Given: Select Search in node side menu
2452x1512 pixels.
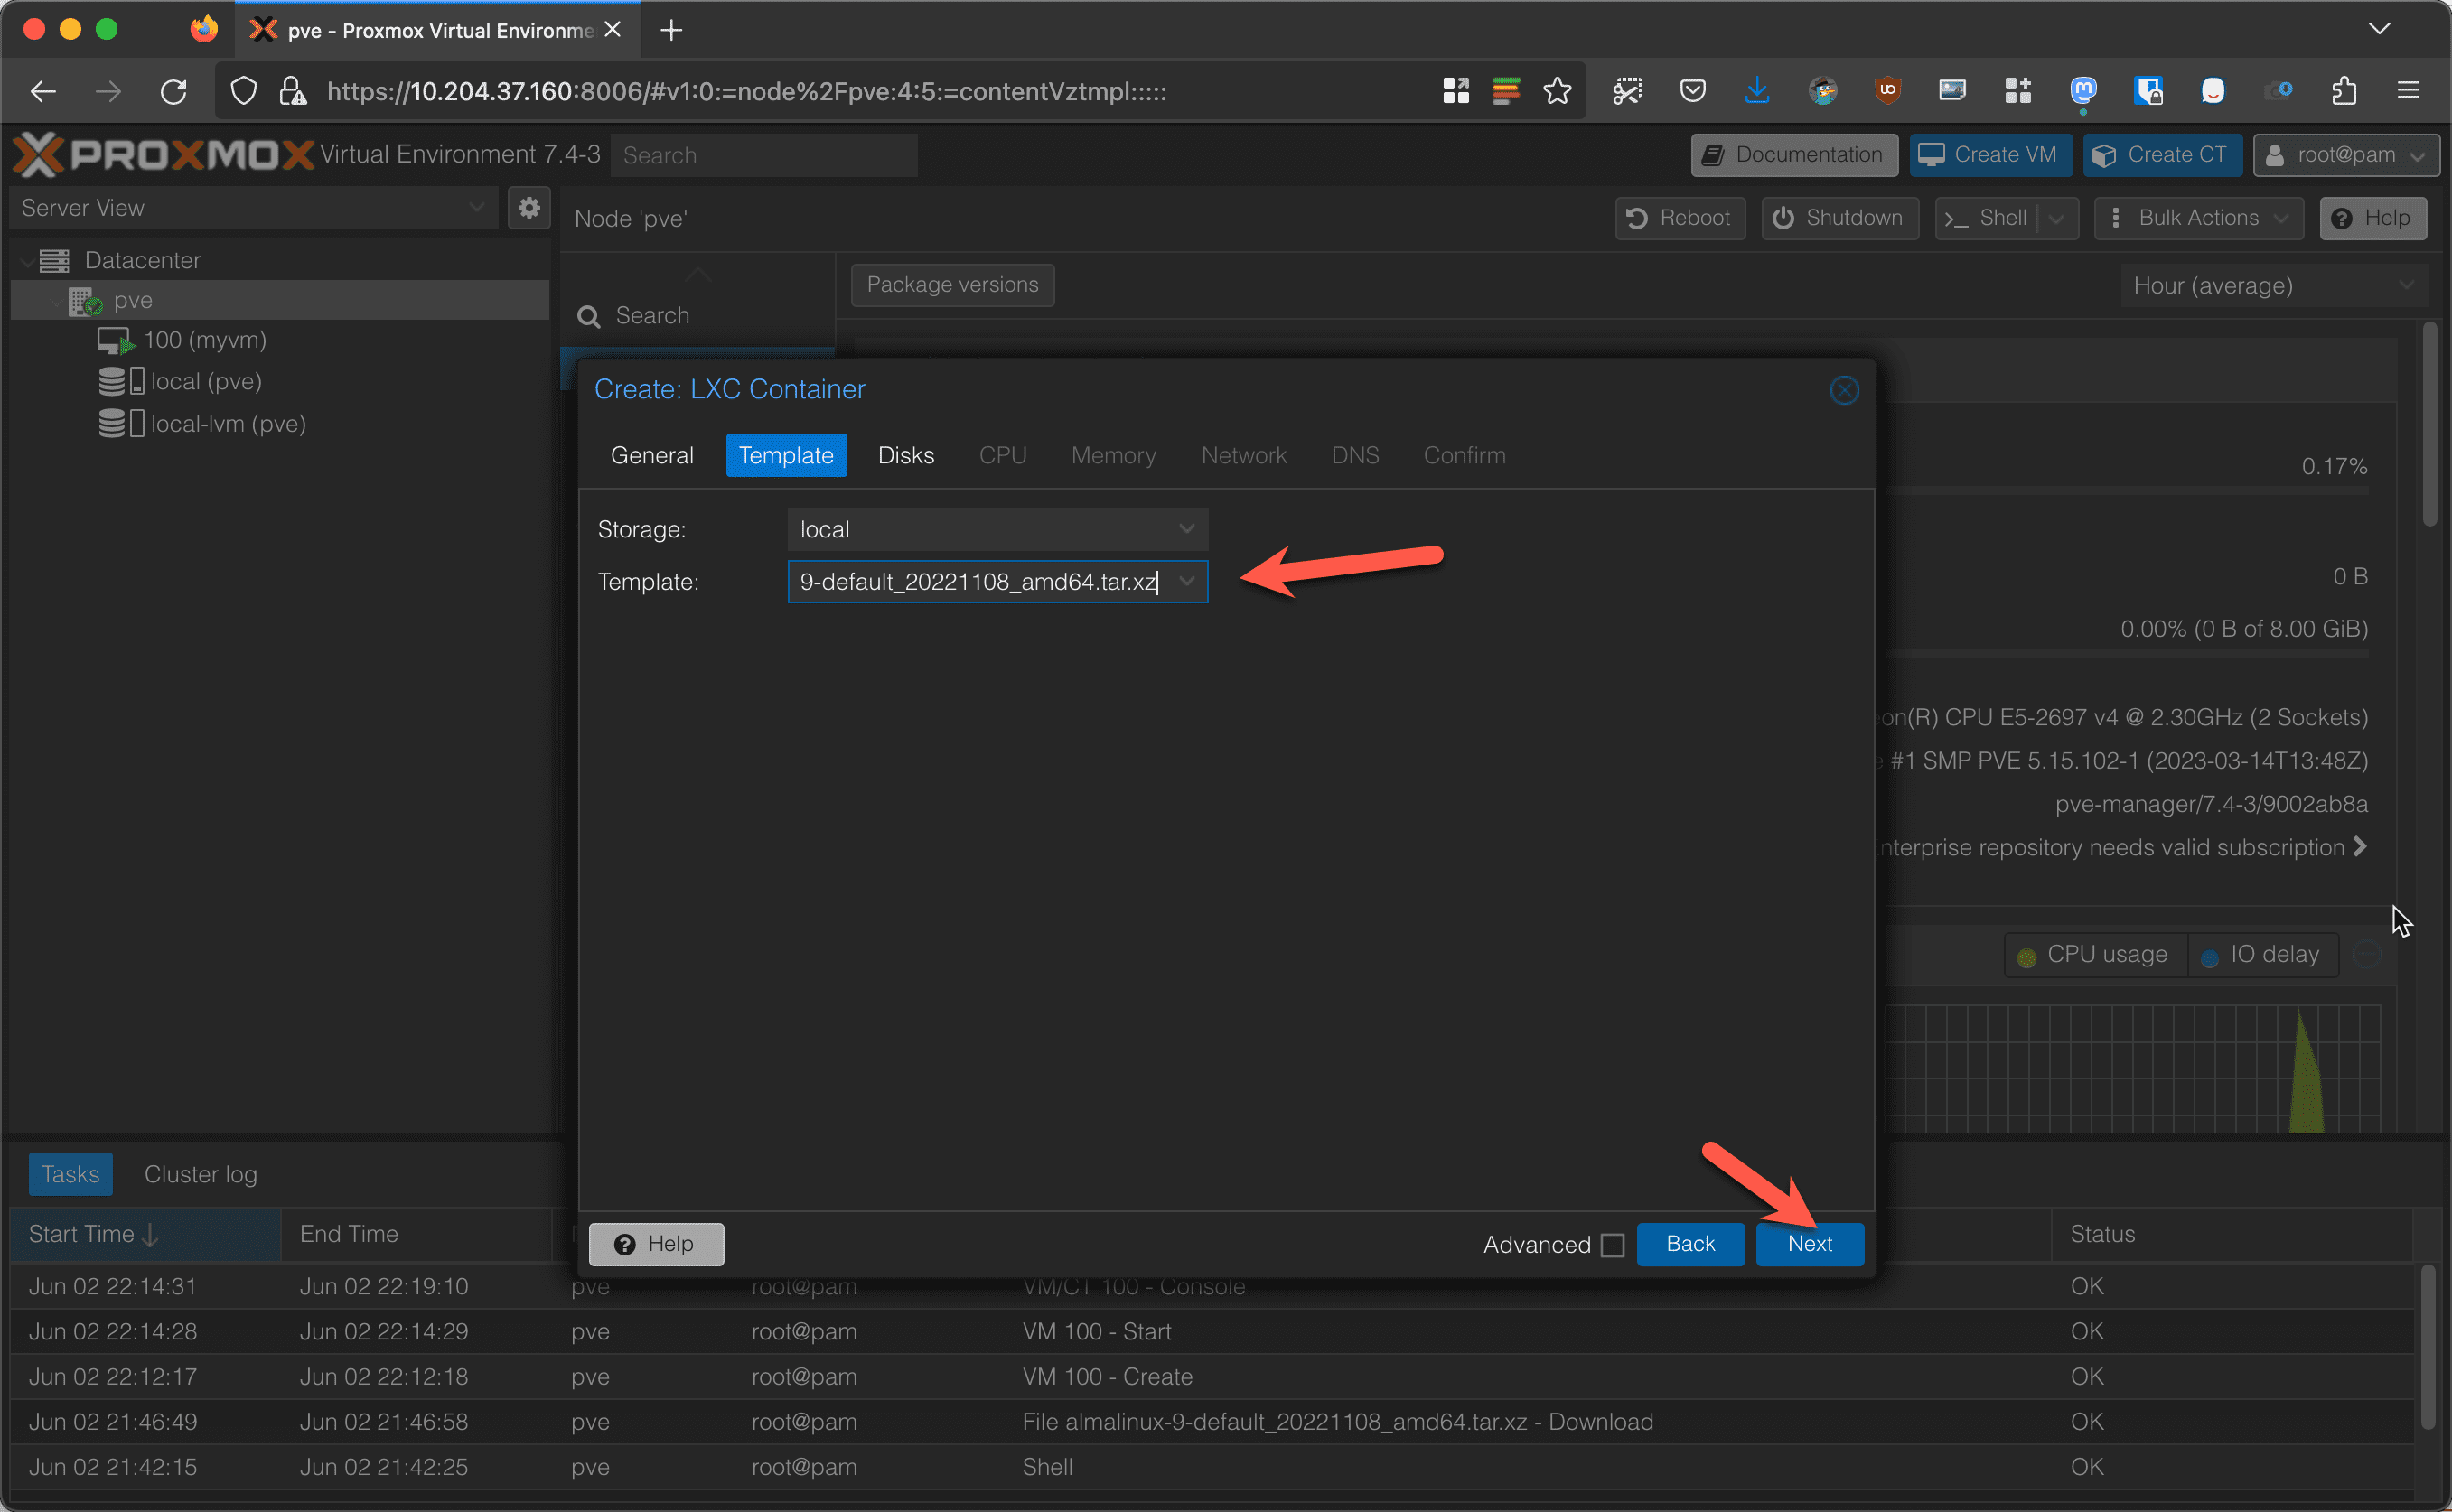Looking at the screenshot, I should point(652,316).
